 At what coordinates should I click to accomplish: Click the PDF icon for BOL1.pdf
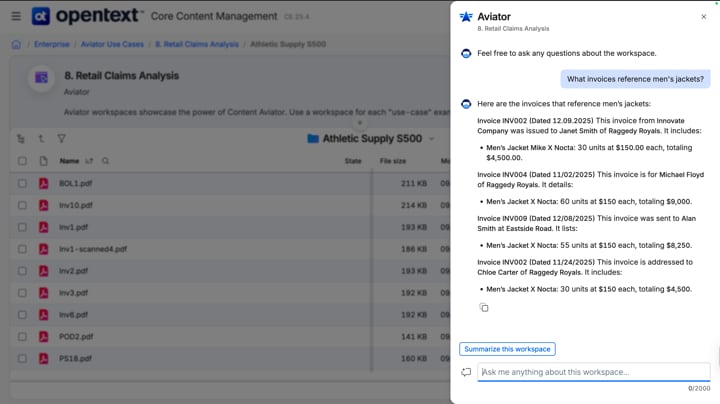click(44, 183)
